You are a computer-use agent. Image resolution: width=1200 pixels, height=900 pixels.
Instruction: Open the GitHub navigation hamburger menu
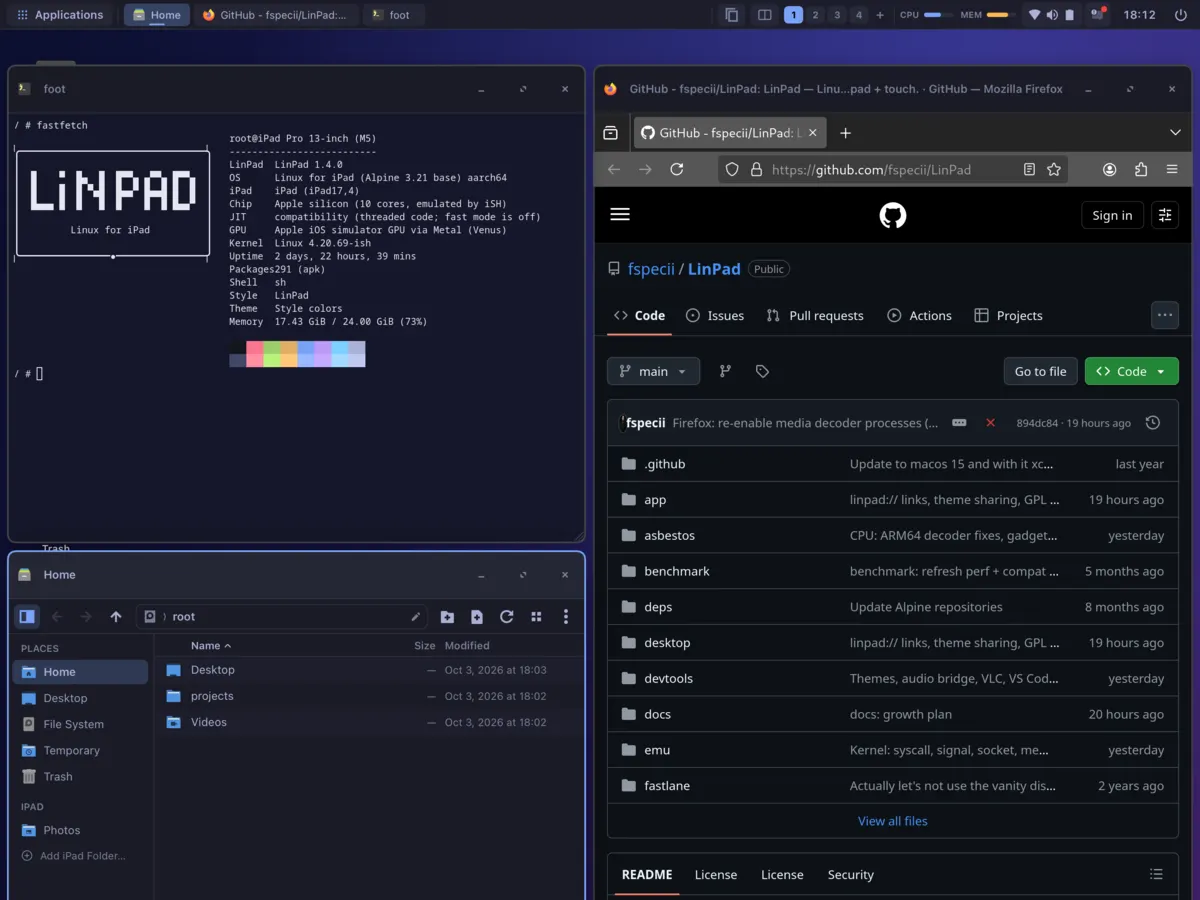pyautogui.click(x=620, y=215)
